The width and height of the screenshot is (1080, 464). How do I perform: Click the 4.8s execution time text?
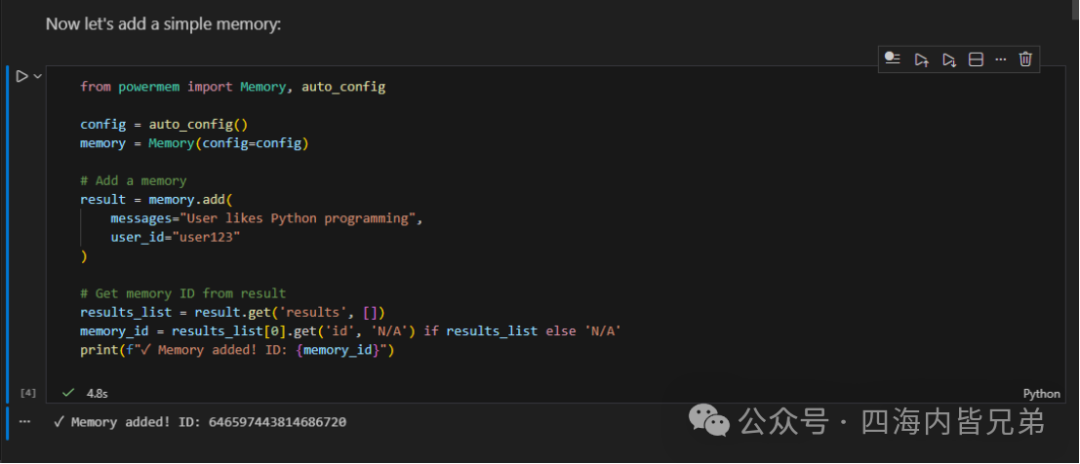click(97, 394)
